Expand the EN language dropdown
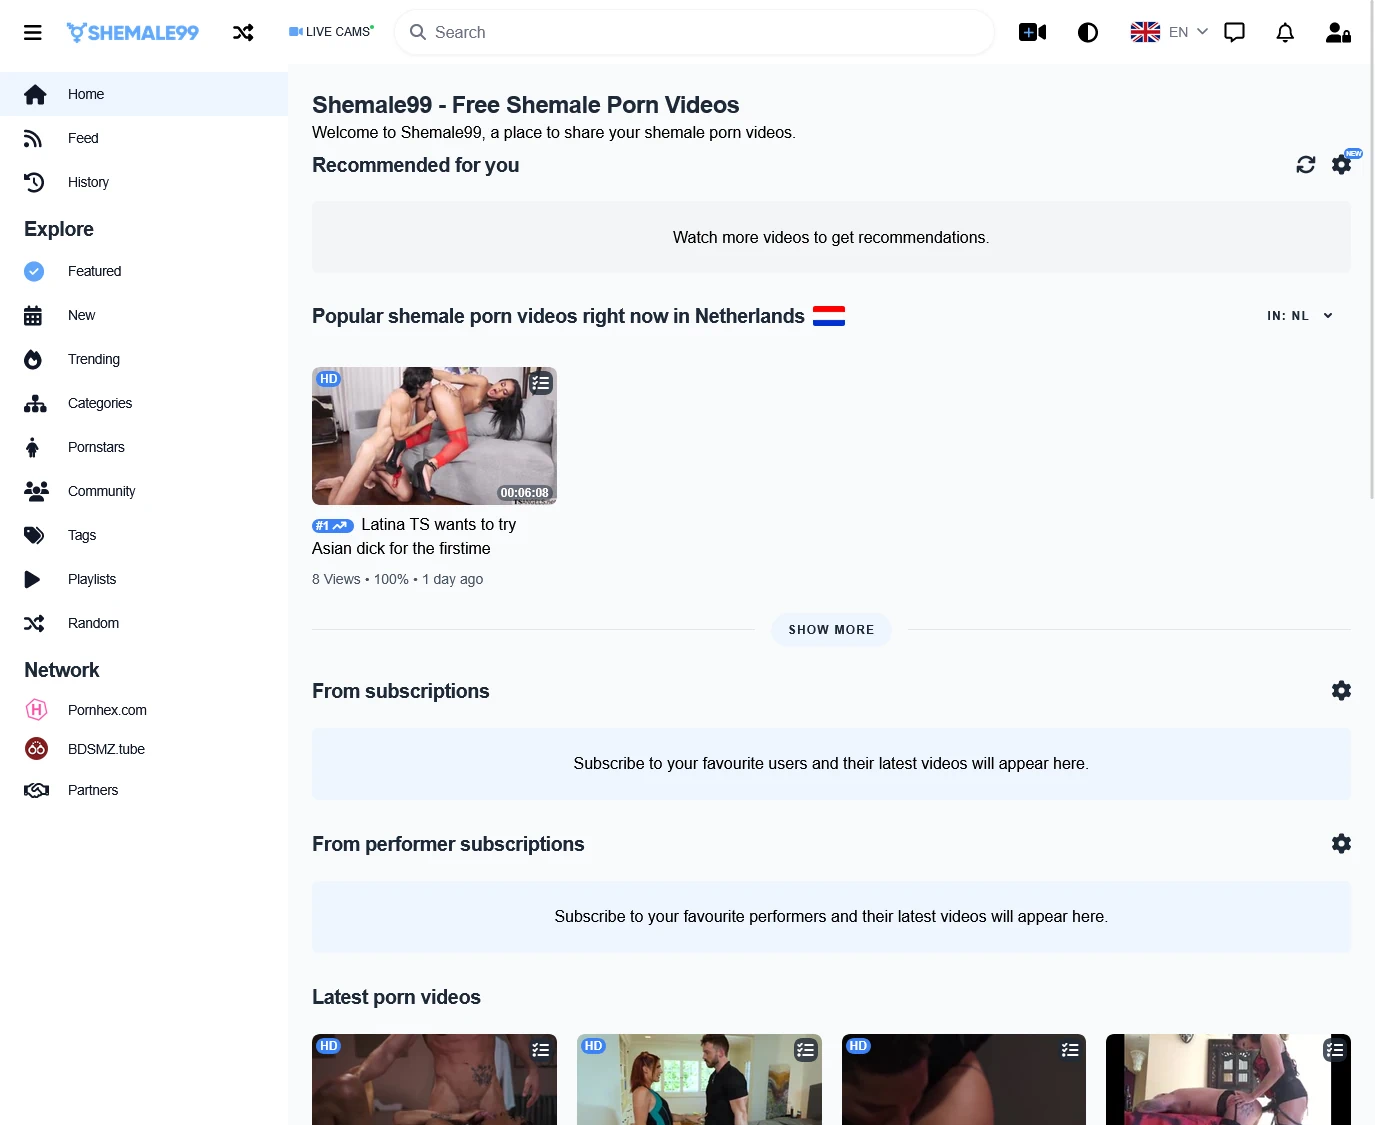 (x=1169, y=32)
